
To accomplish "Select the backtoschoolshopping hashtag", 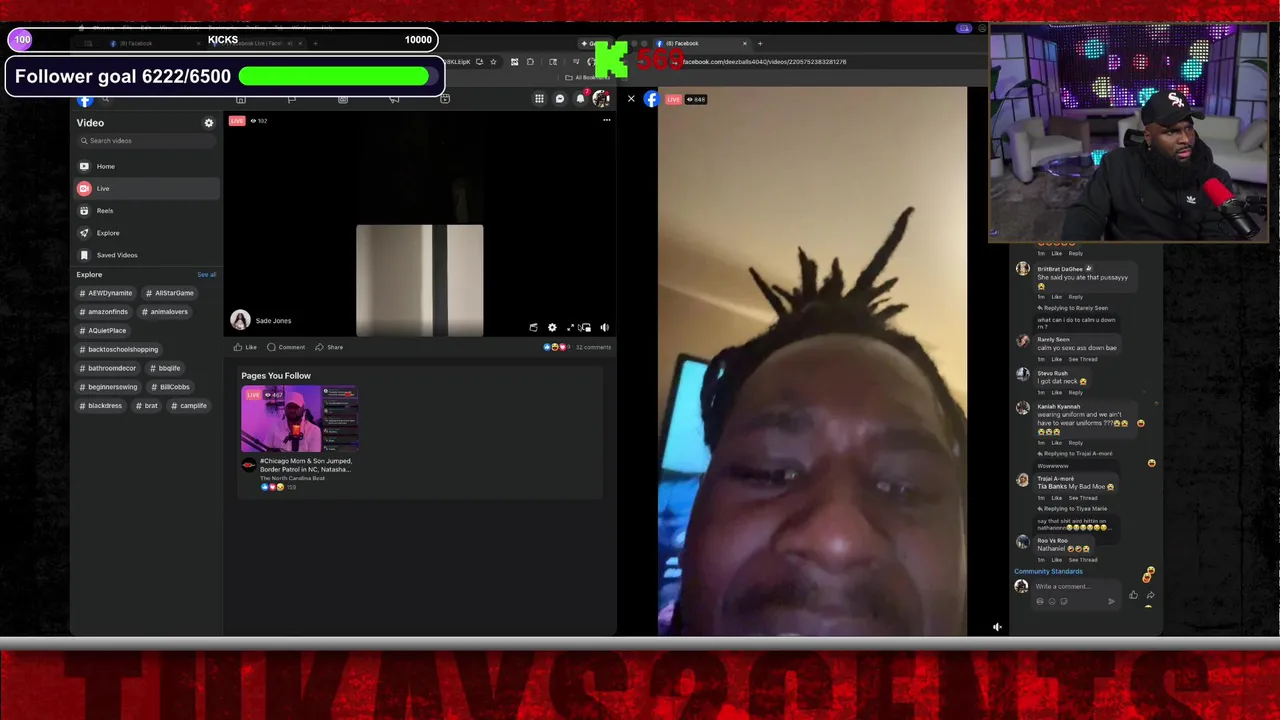I will 119,350.
